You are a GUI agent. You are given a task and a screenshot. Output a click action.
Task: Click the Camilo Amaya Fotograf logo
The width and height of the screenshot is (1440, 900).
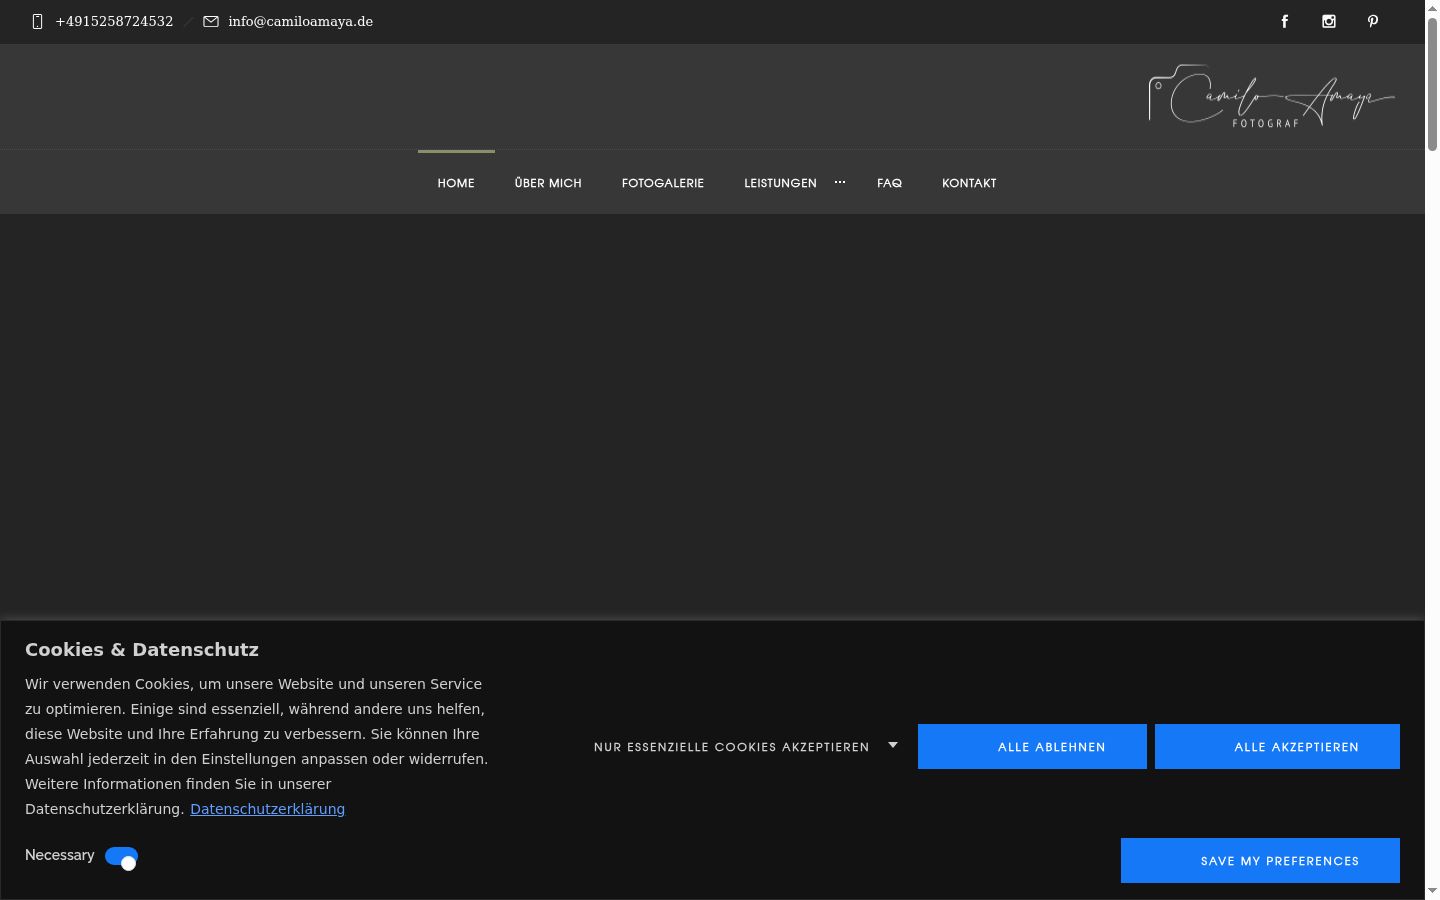[x=1271, y=96]
